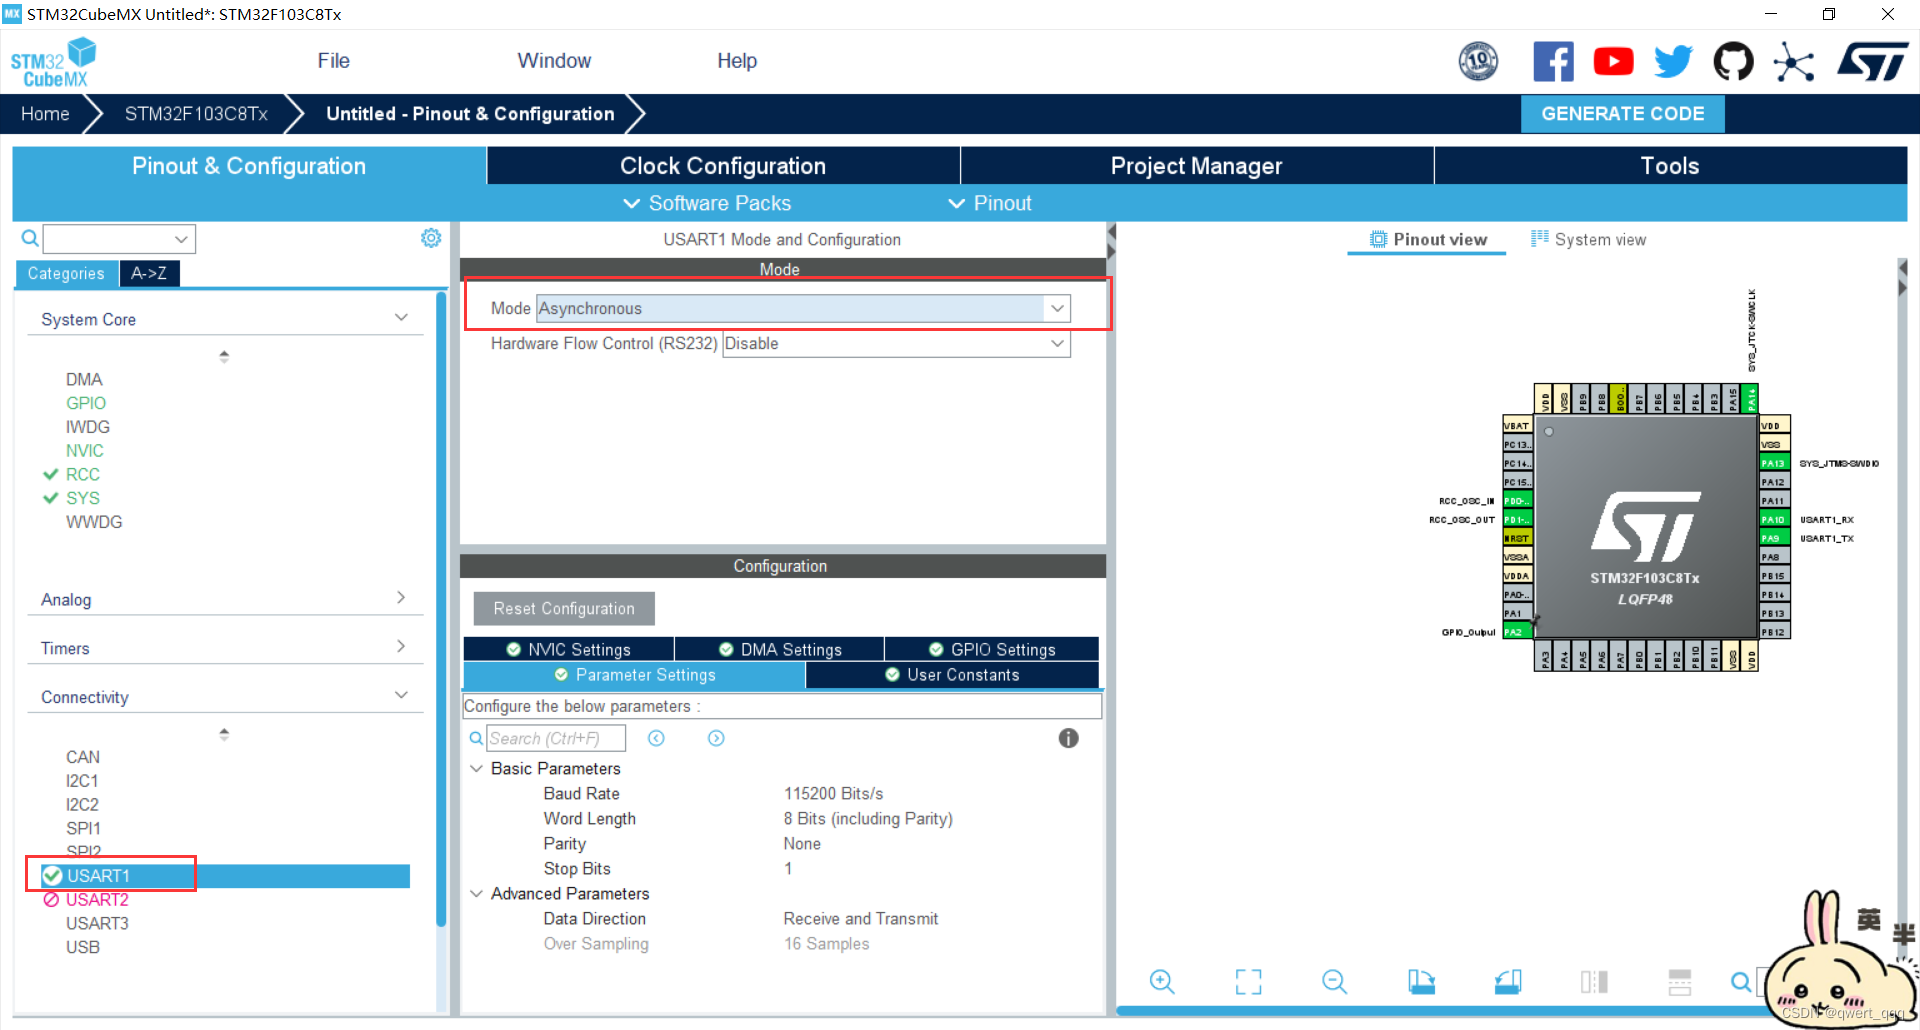This screenshot has width=1920, height=1030.
Task: Open the Help menu
Action: point(737,61)
